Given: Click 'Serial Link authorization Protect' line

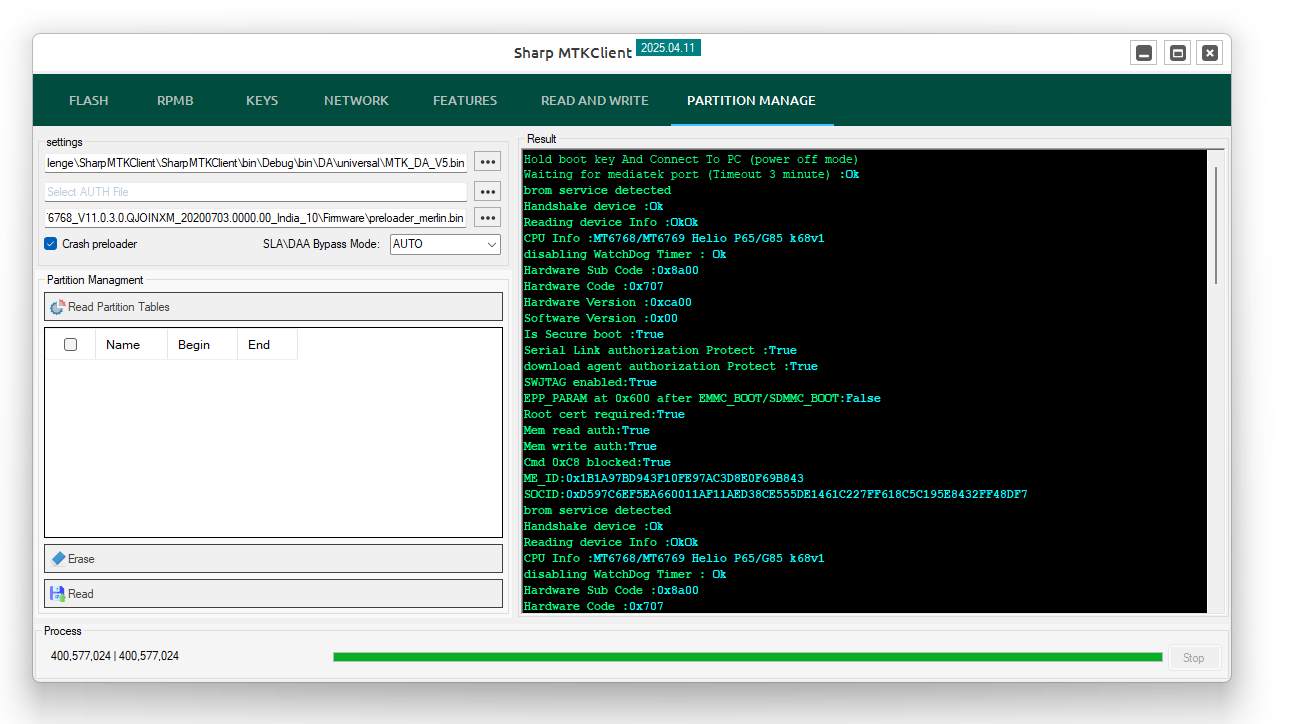Looking at the screenshot, I should click(x=660, y=350).
